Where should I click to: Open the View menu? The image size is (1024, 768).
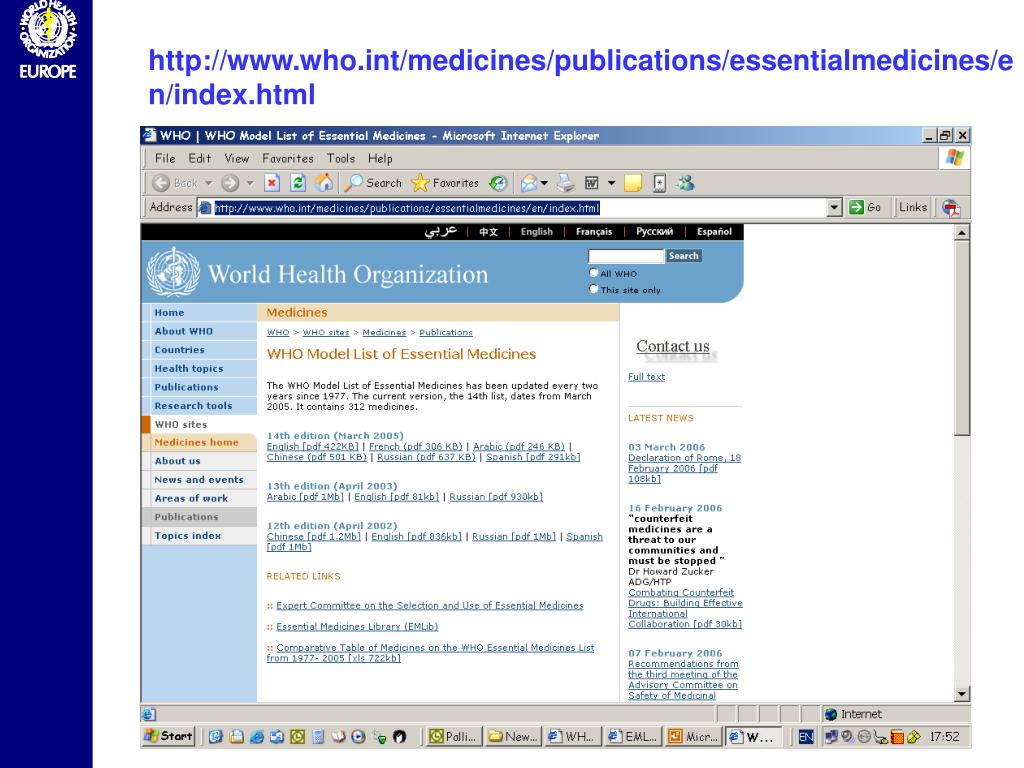tap(236, 159)
